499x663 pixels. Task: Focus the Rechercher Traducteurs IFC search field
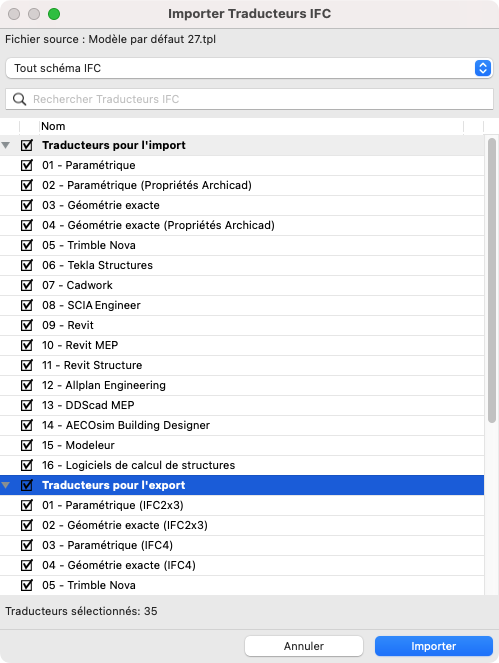249,99
